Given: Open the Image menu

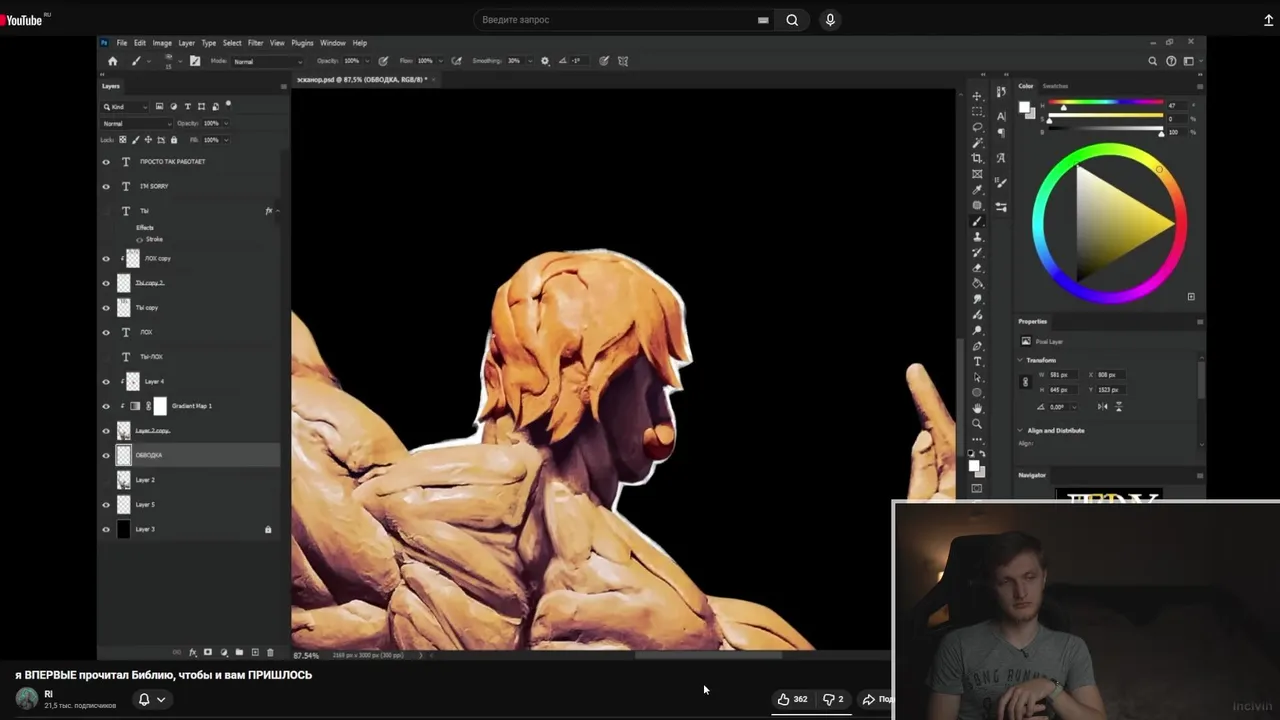Looking at the screenshot, I should 162,43.
